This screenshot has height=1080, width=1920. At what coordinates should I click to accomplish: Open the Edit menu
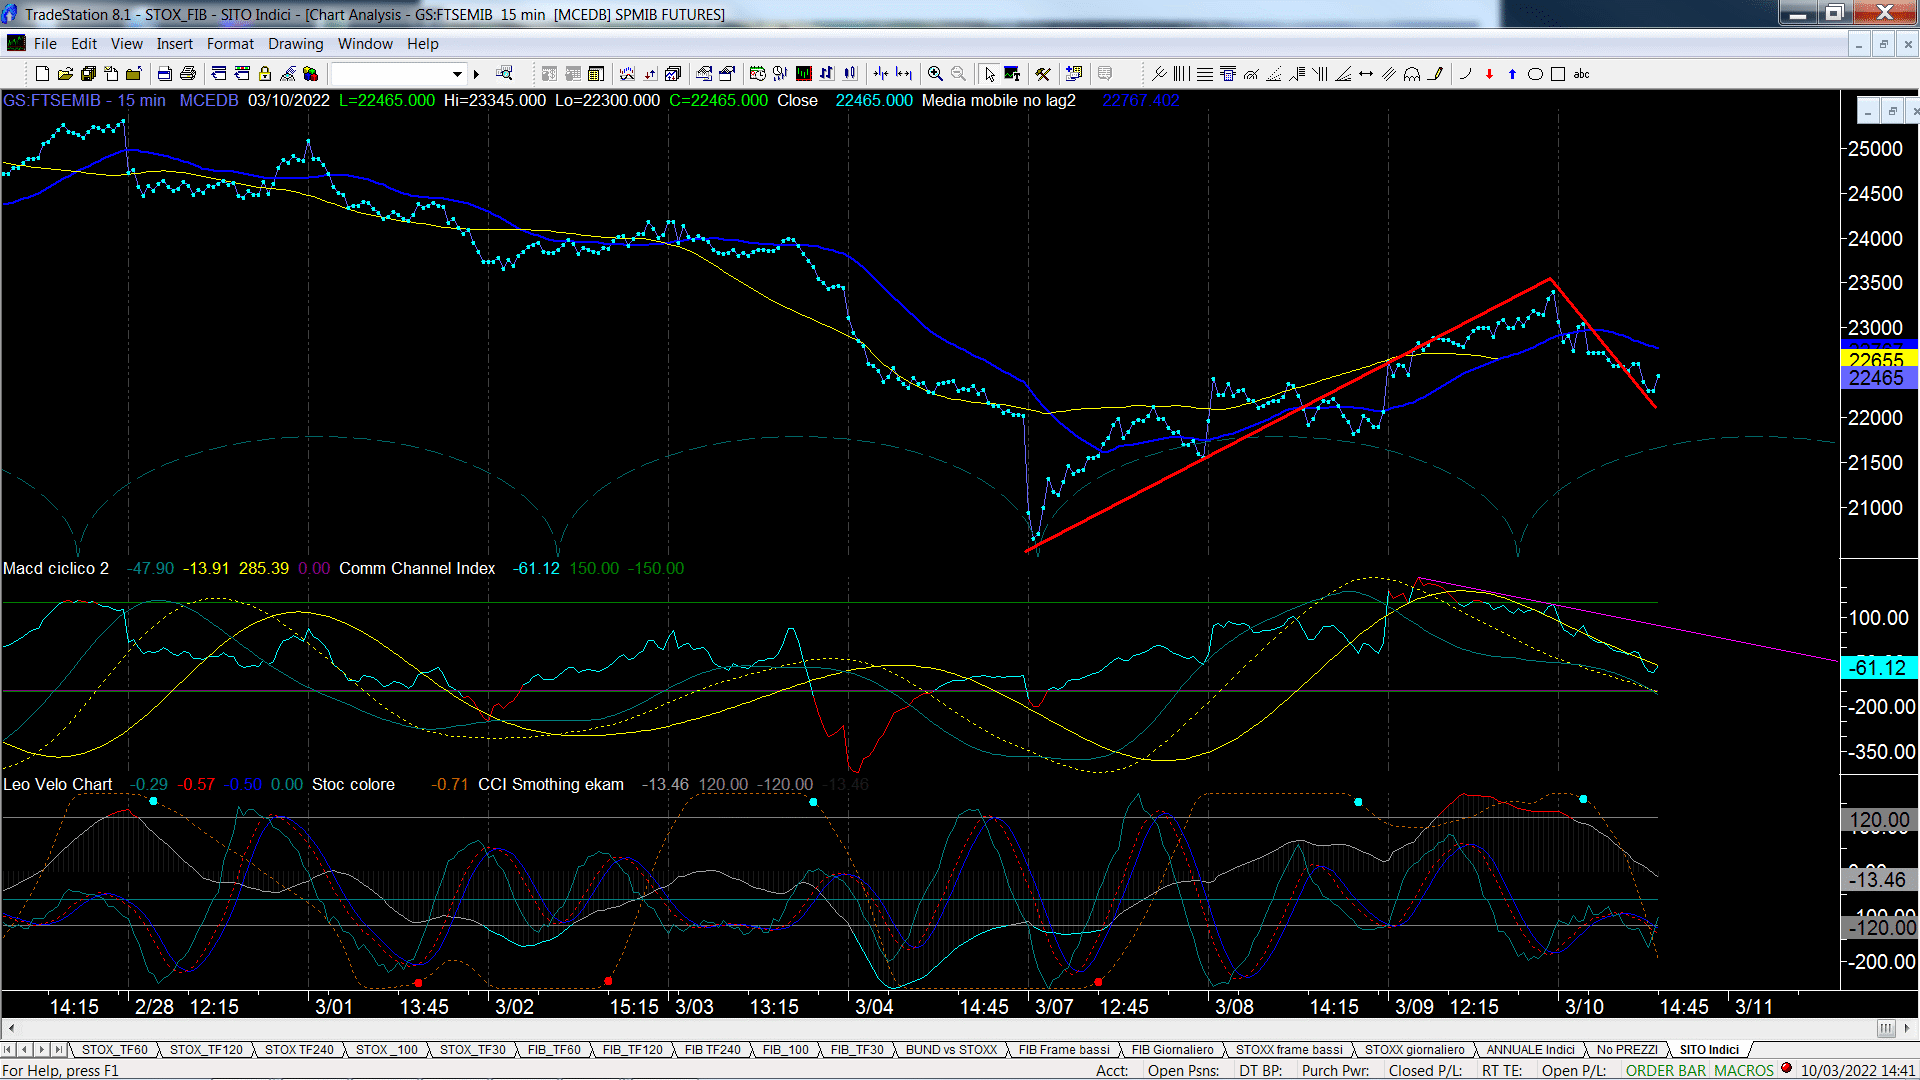(84, 44)
